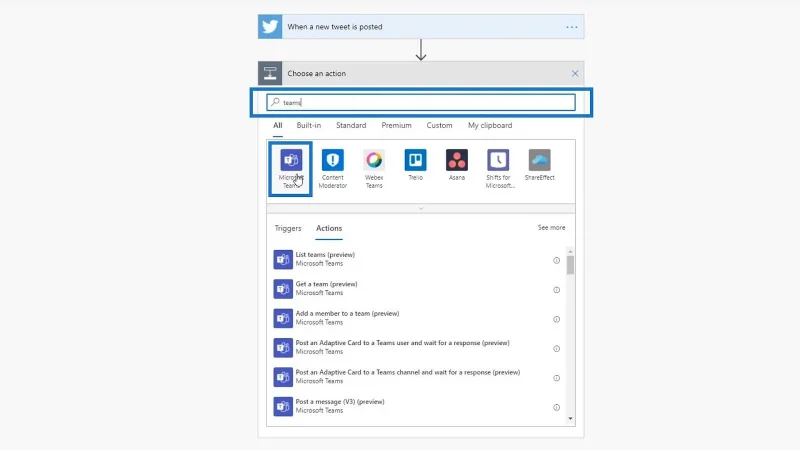Click the search magnifier icon
Image resolution: width=800 pixels, height=450 pixels.
(x=276, y=102)
